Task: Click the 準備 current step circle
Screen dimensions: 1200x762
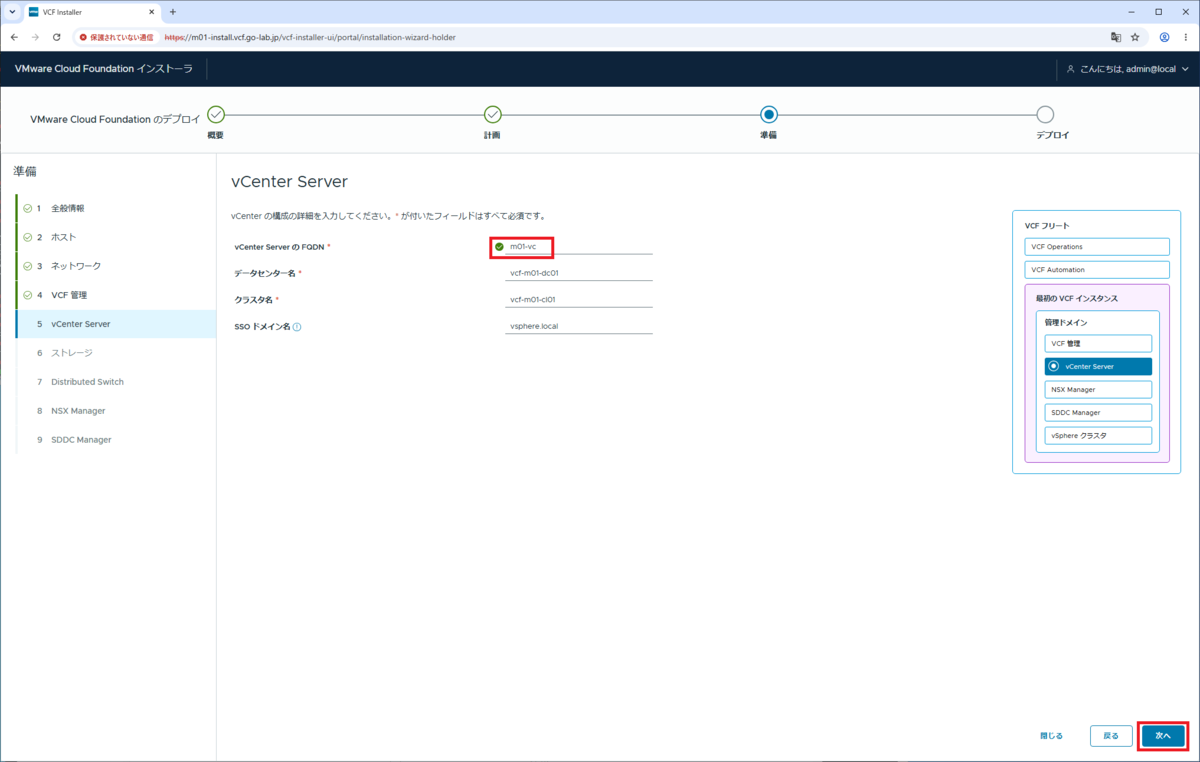Action: 768,115
